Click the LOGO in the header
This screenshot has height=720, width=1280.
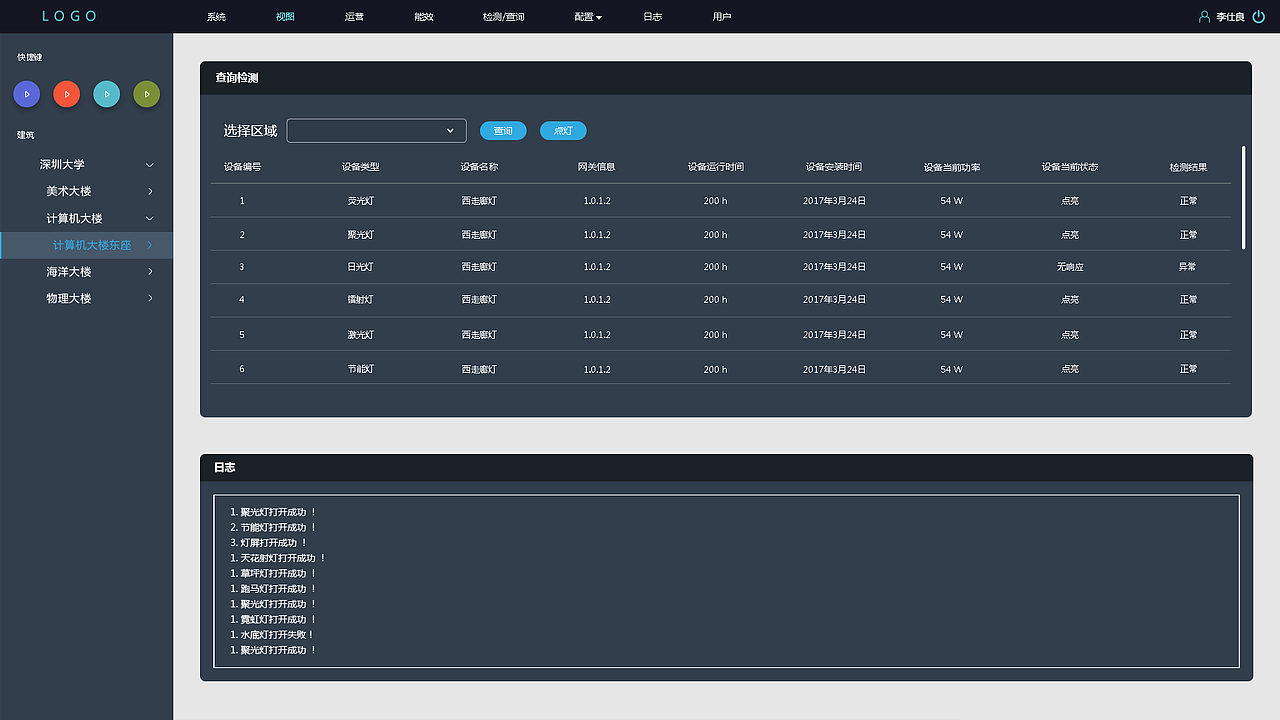[x=70, y=16]
